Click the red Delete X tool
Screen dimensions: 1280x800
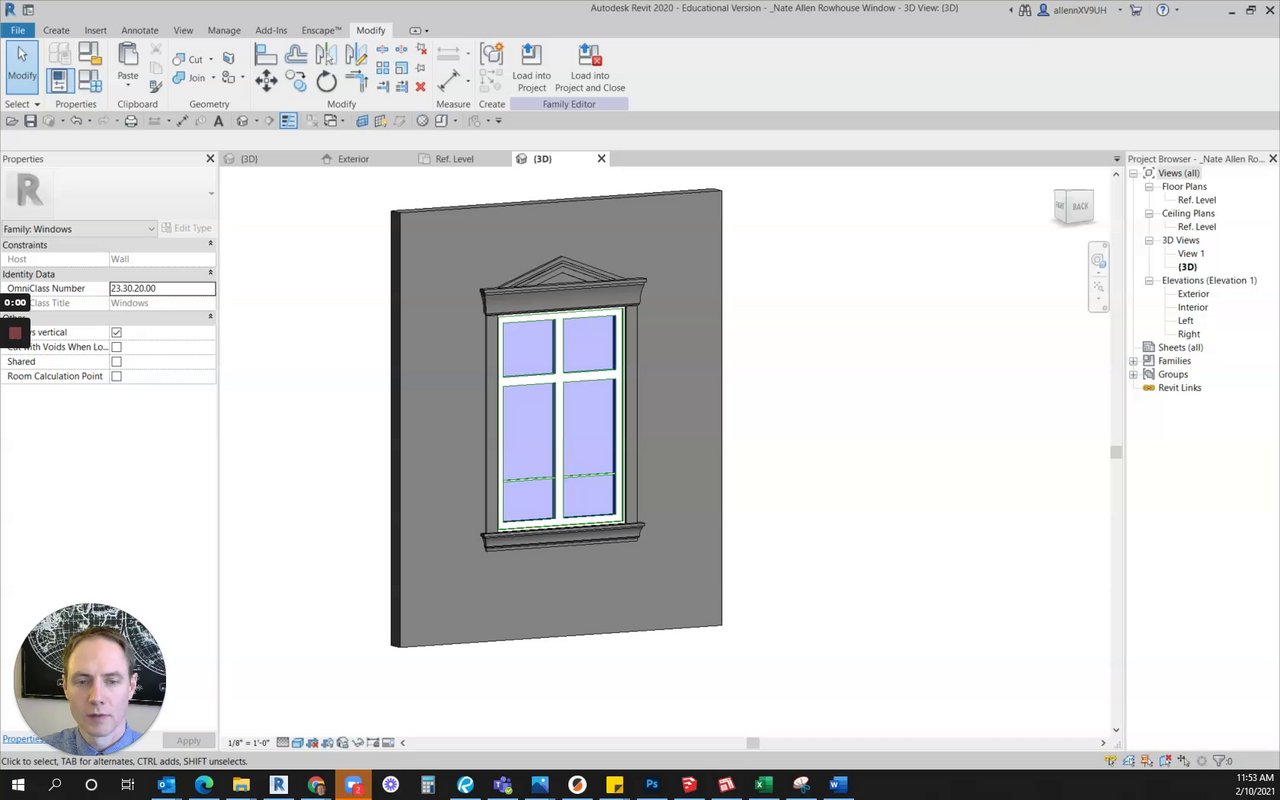pyautogui.click(x=420, y=87)
